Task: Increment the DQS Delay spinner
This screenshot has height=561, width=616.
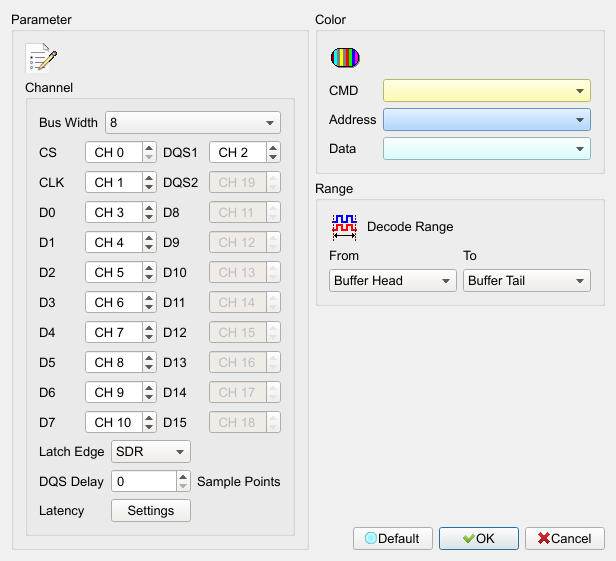Action: [x=183, y=477]
